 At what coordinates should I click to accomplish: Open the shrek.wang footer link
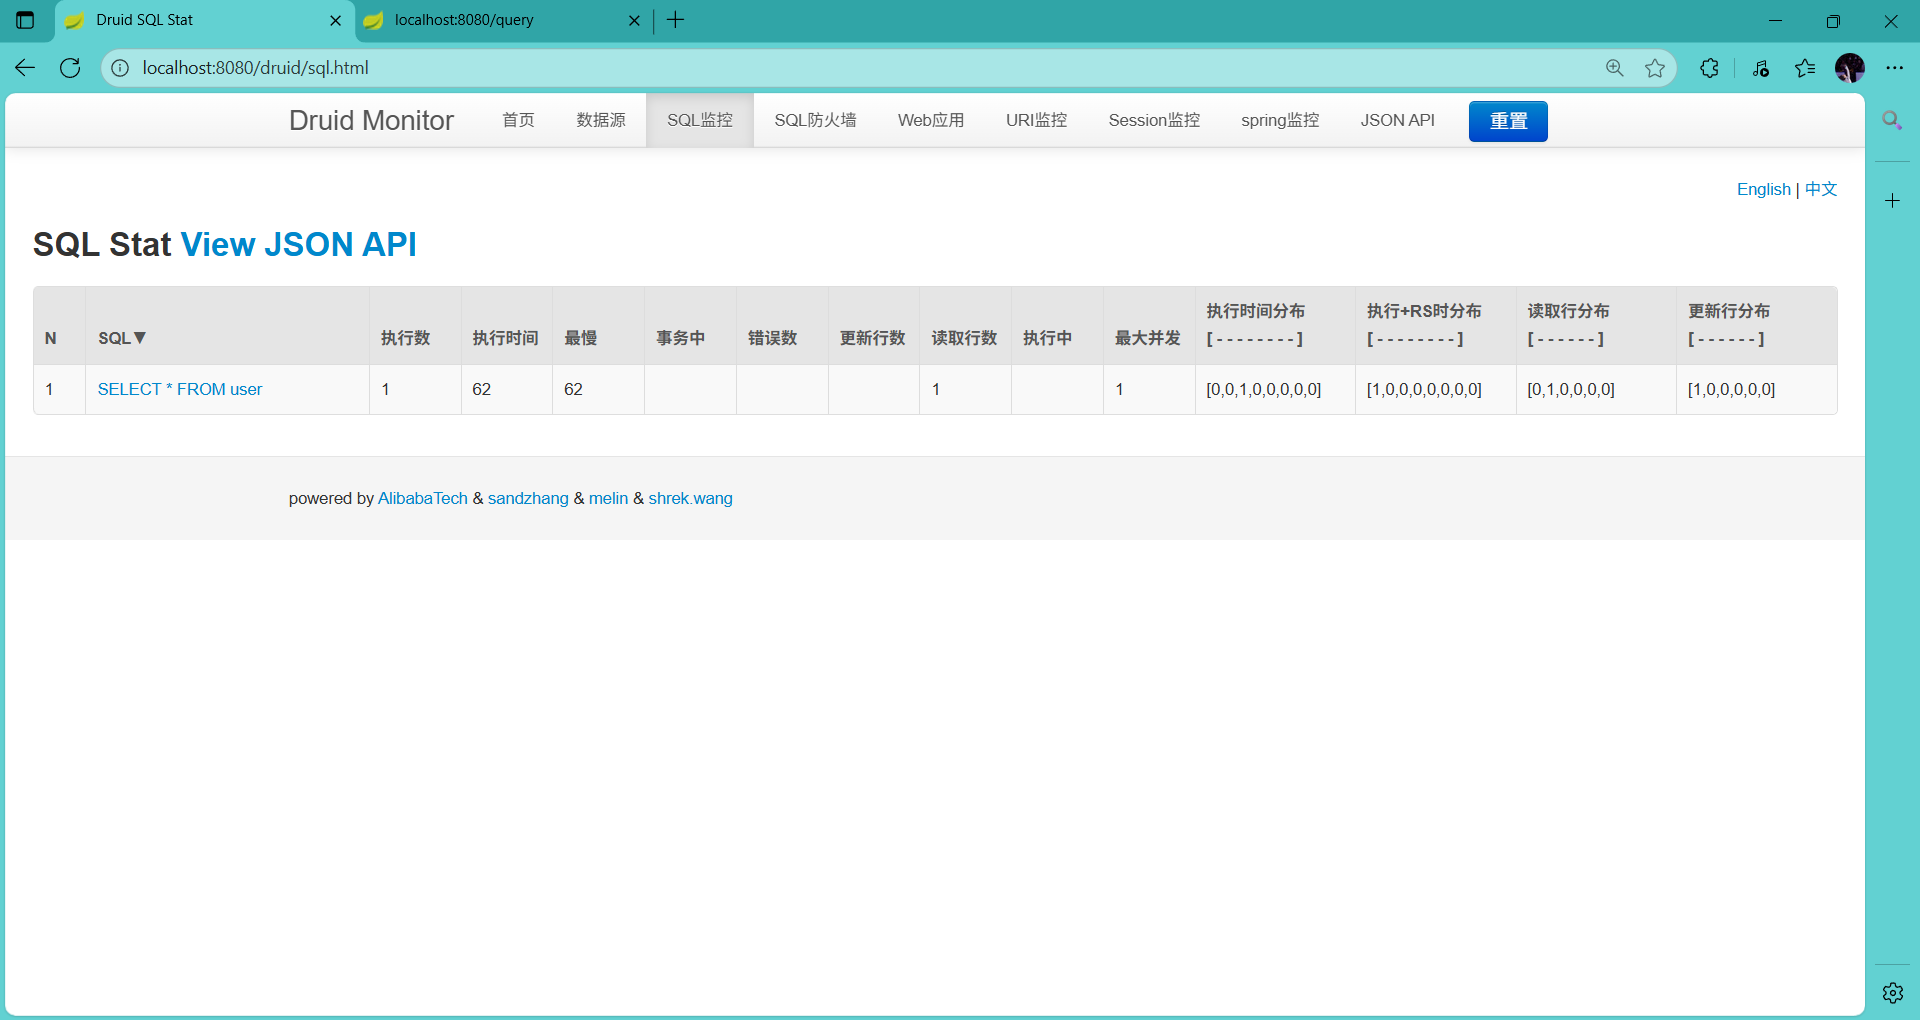pyautogui.click(x=690, y=498)
